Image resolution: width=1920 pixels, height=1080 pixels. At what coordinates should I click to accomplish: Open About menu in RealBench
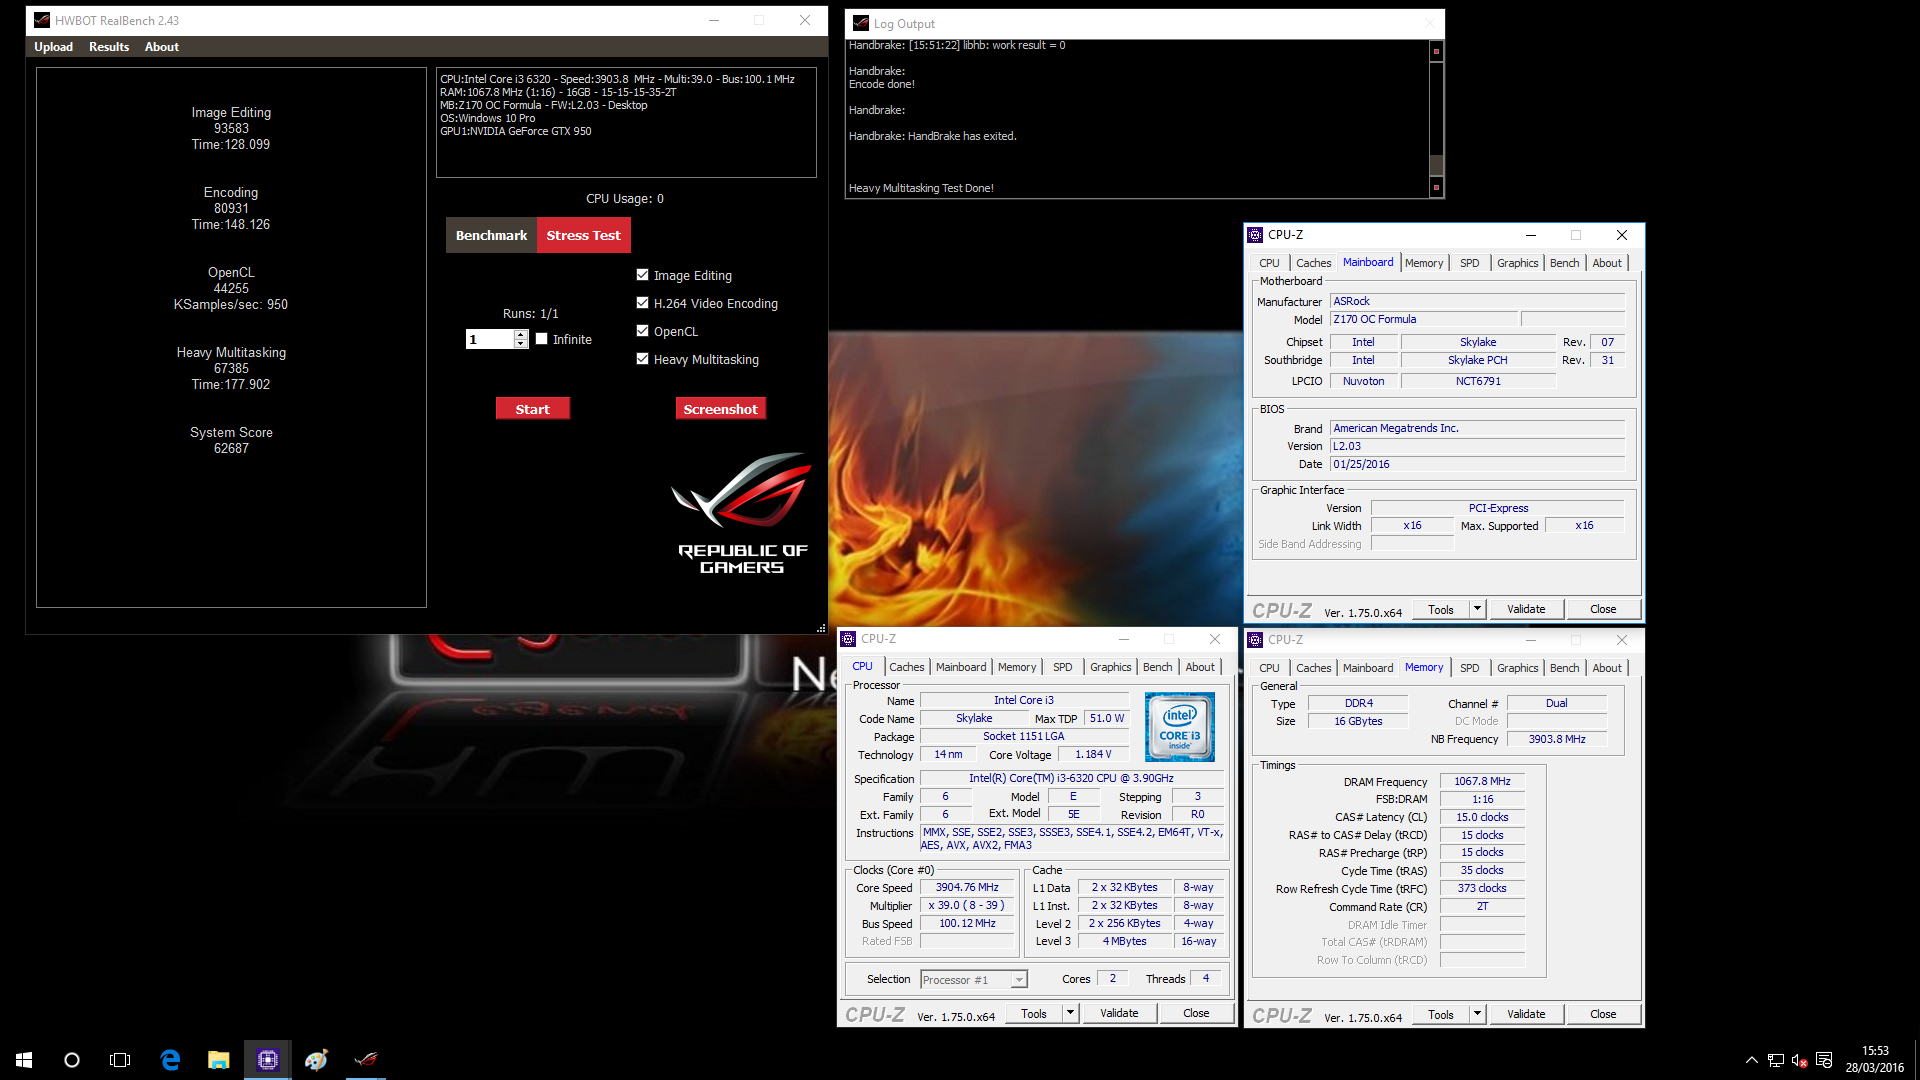pyautogui.click(x=162, y=47)
